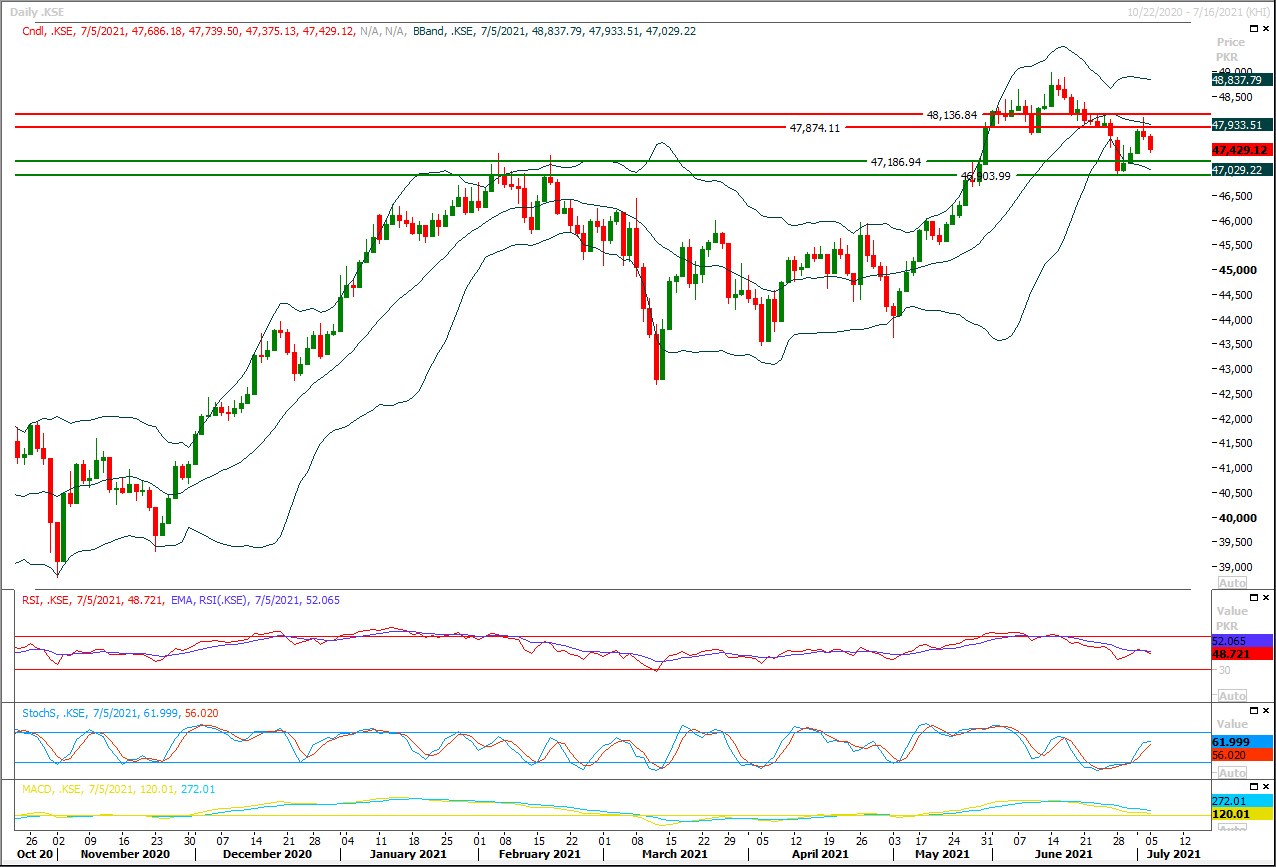Viewport: 1276px width, 867px height.
Task: Click 'May 2021' on the time axis
Action: pyautogui.click(x=941, y=854)
